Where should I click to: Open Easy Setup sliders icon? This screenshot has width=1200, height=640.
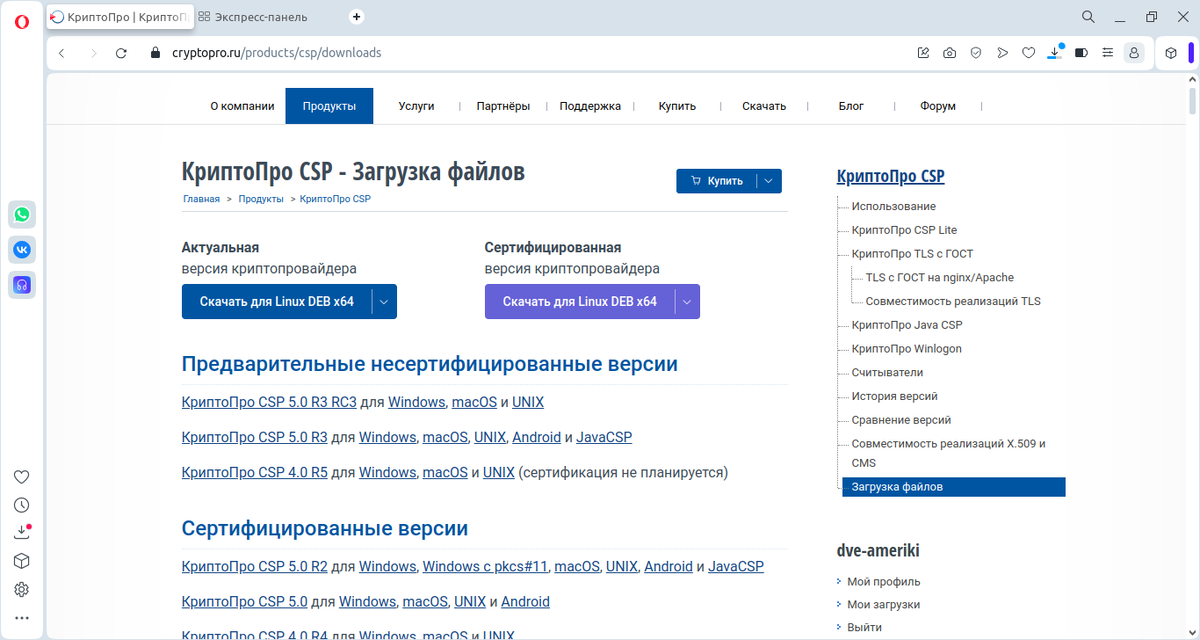(1107, 53)
